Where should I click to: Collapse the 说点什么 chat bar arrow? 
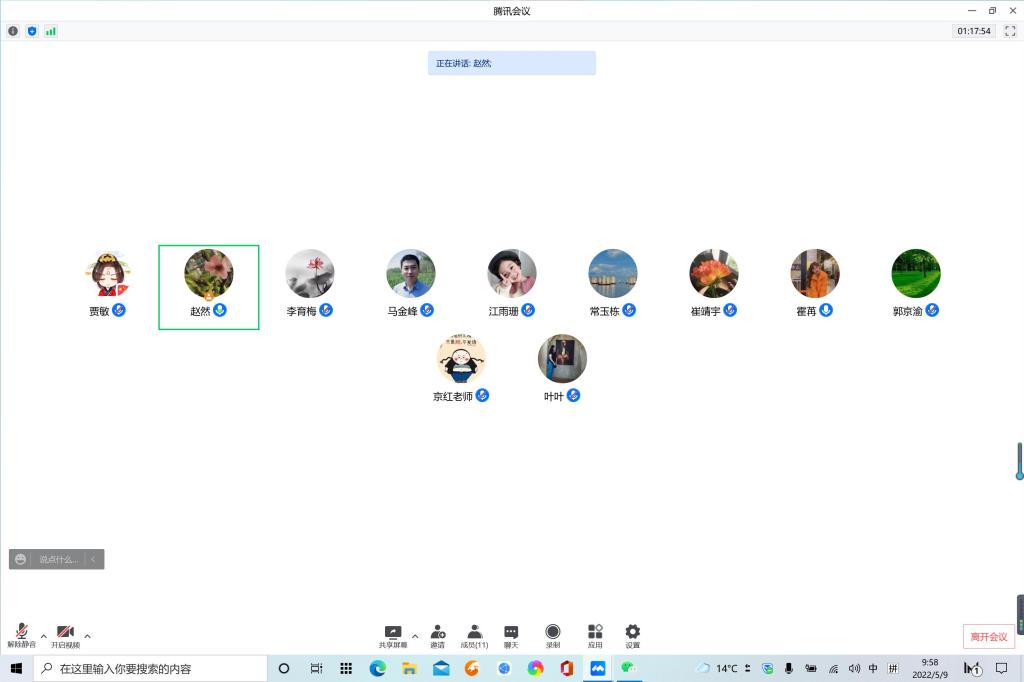coord(94,560)
